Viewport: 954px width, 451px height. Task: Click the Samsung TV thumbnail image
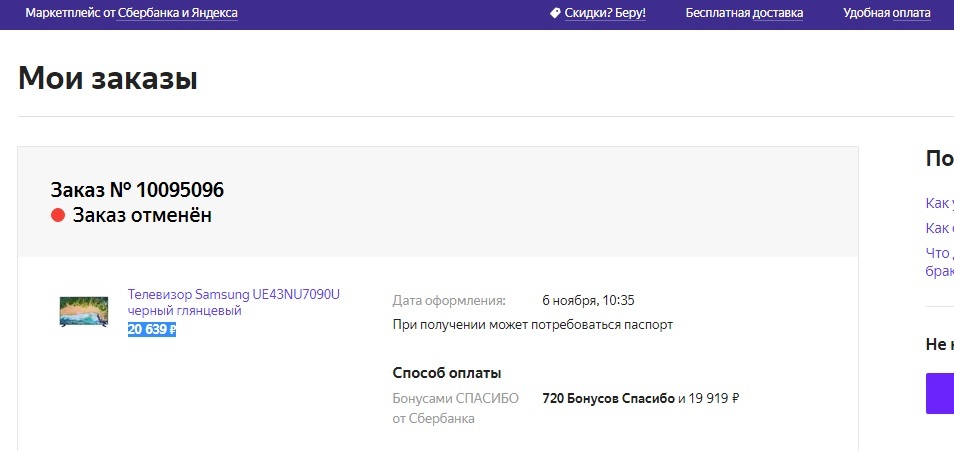[x=84, y=312]
